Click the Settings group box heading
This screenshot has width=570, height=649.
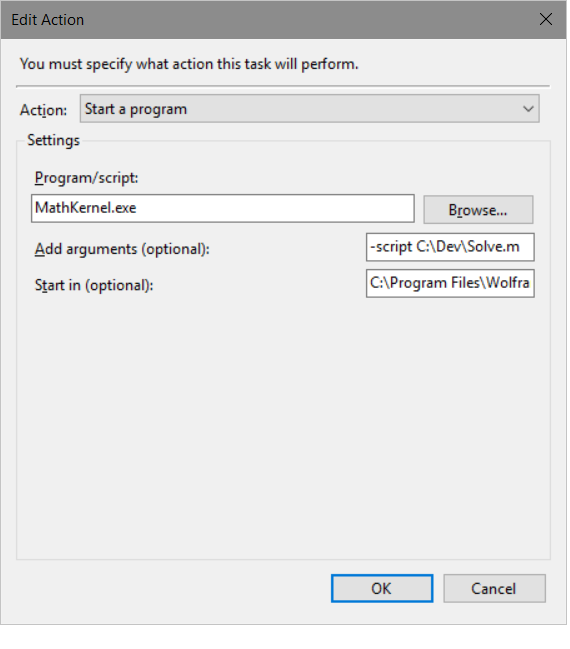click(x=53, y=140)
